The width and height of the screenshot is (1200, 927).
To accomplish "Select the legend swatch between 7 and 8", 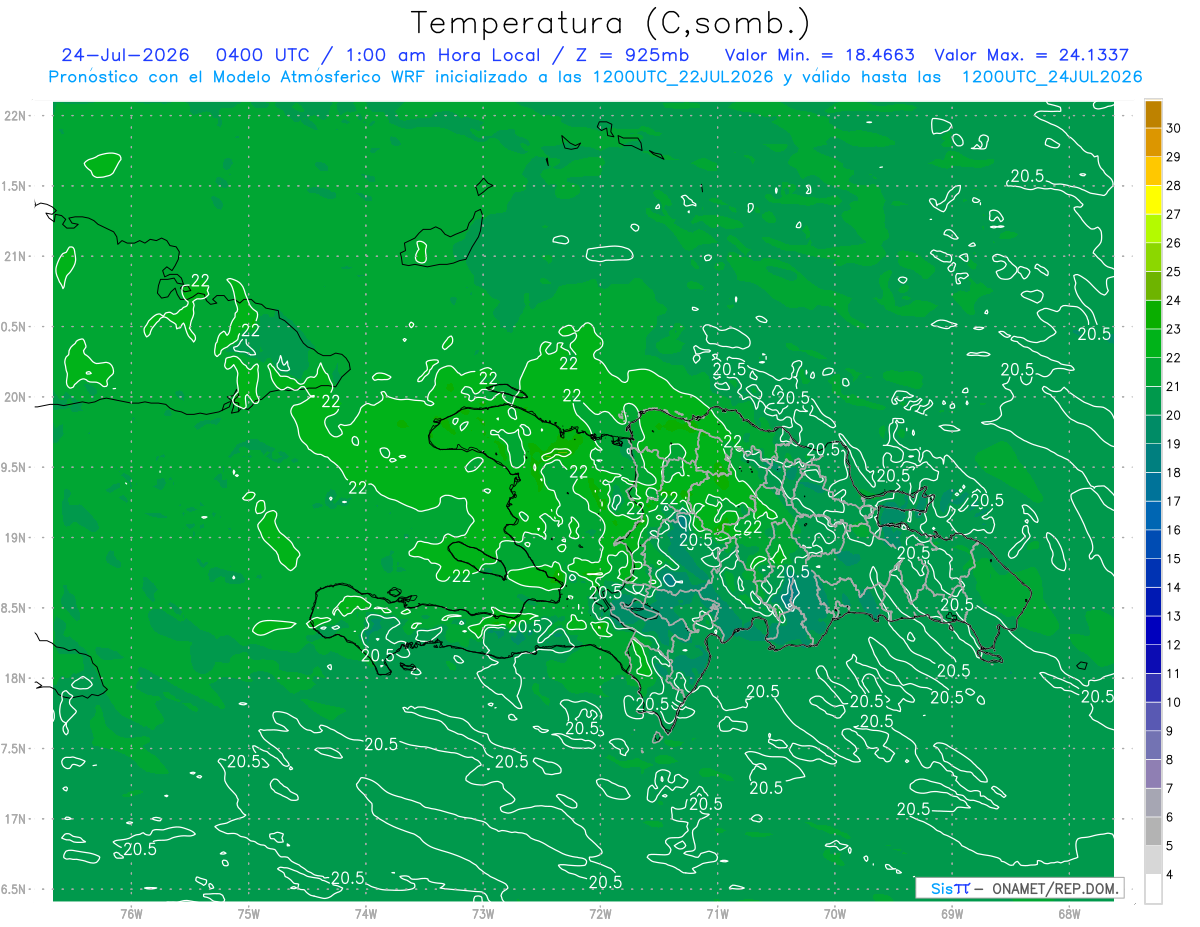I will click(x=1153, y=774).
